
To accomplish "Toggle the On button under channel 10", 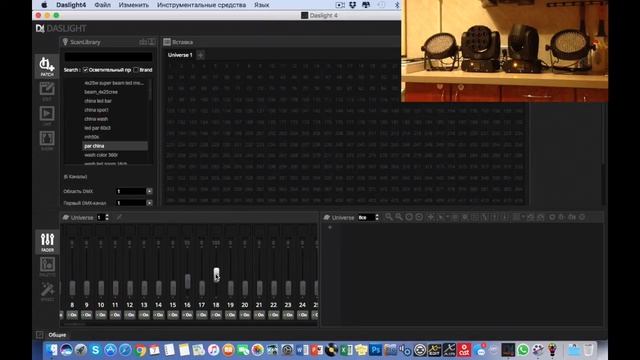I will (101, 315).
